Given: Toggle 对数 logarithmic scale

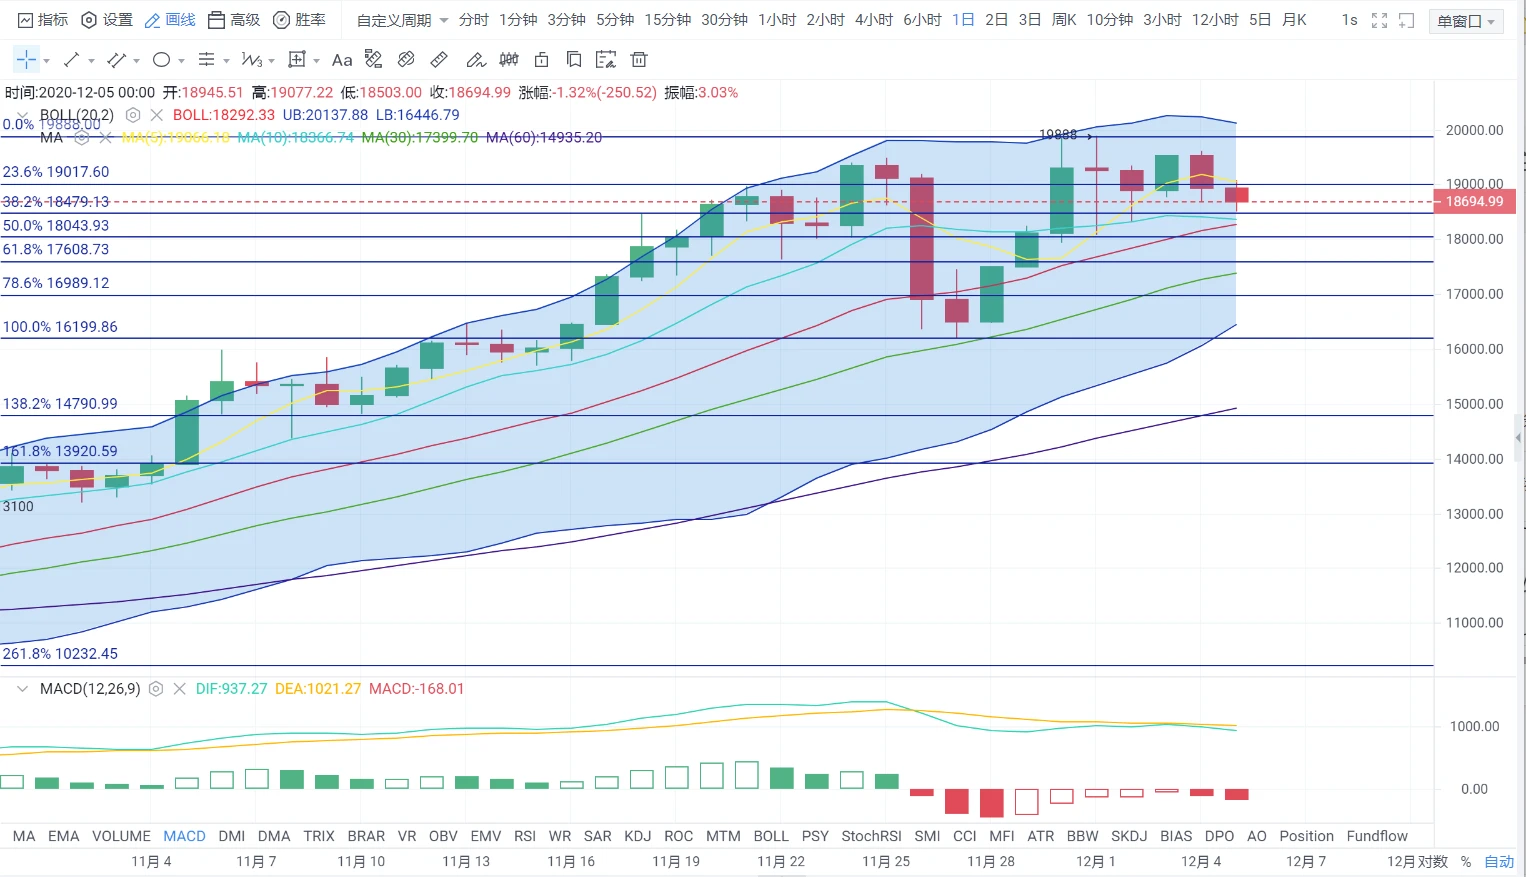Looking at the screenshot, I should pyautogui.click(x=1433, y=861).
